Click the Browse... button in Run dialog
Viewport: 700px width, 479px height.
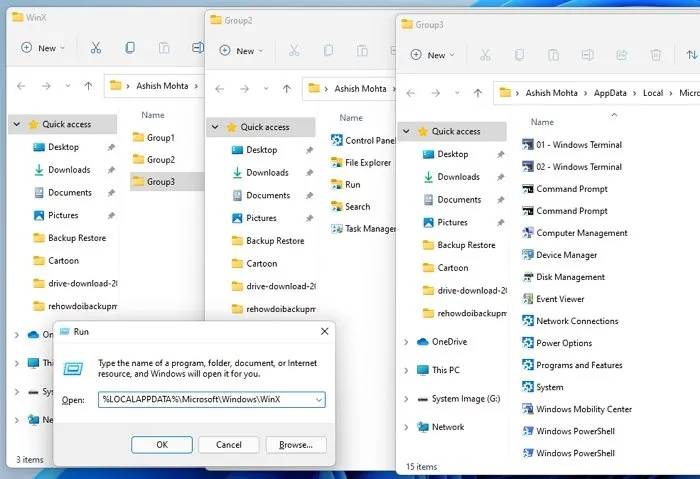tap(295, 444)
